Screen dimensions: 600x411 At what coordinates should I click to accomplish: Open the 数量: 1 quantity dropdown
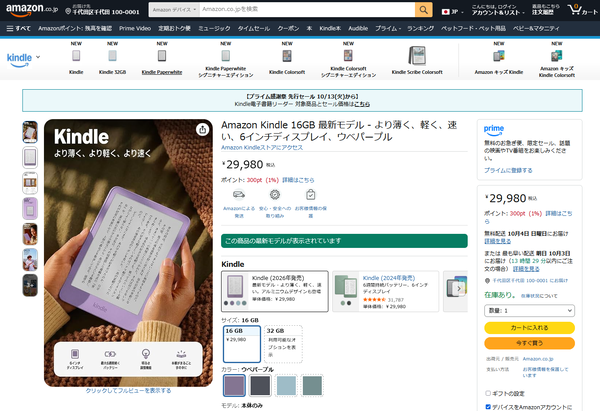pos(529,310)
